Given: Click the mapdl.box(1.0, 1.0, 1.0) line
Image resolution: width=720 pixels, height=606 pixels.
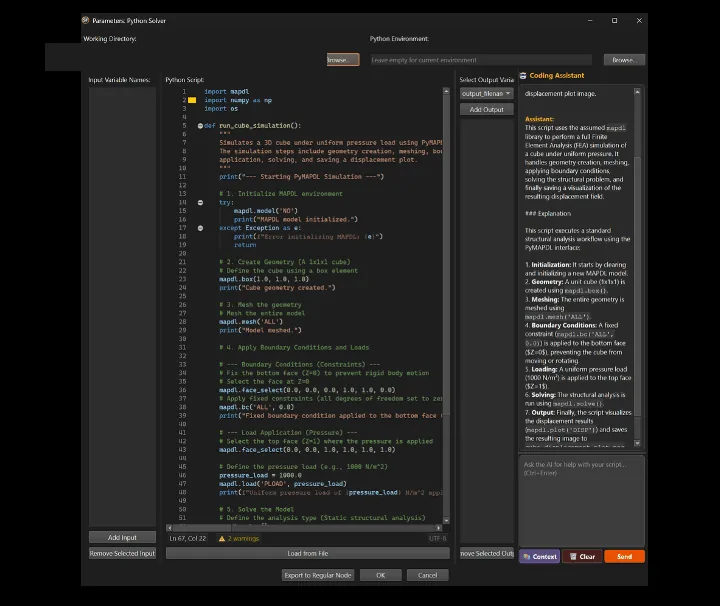Looking at the screenshot, I should 264,279.
